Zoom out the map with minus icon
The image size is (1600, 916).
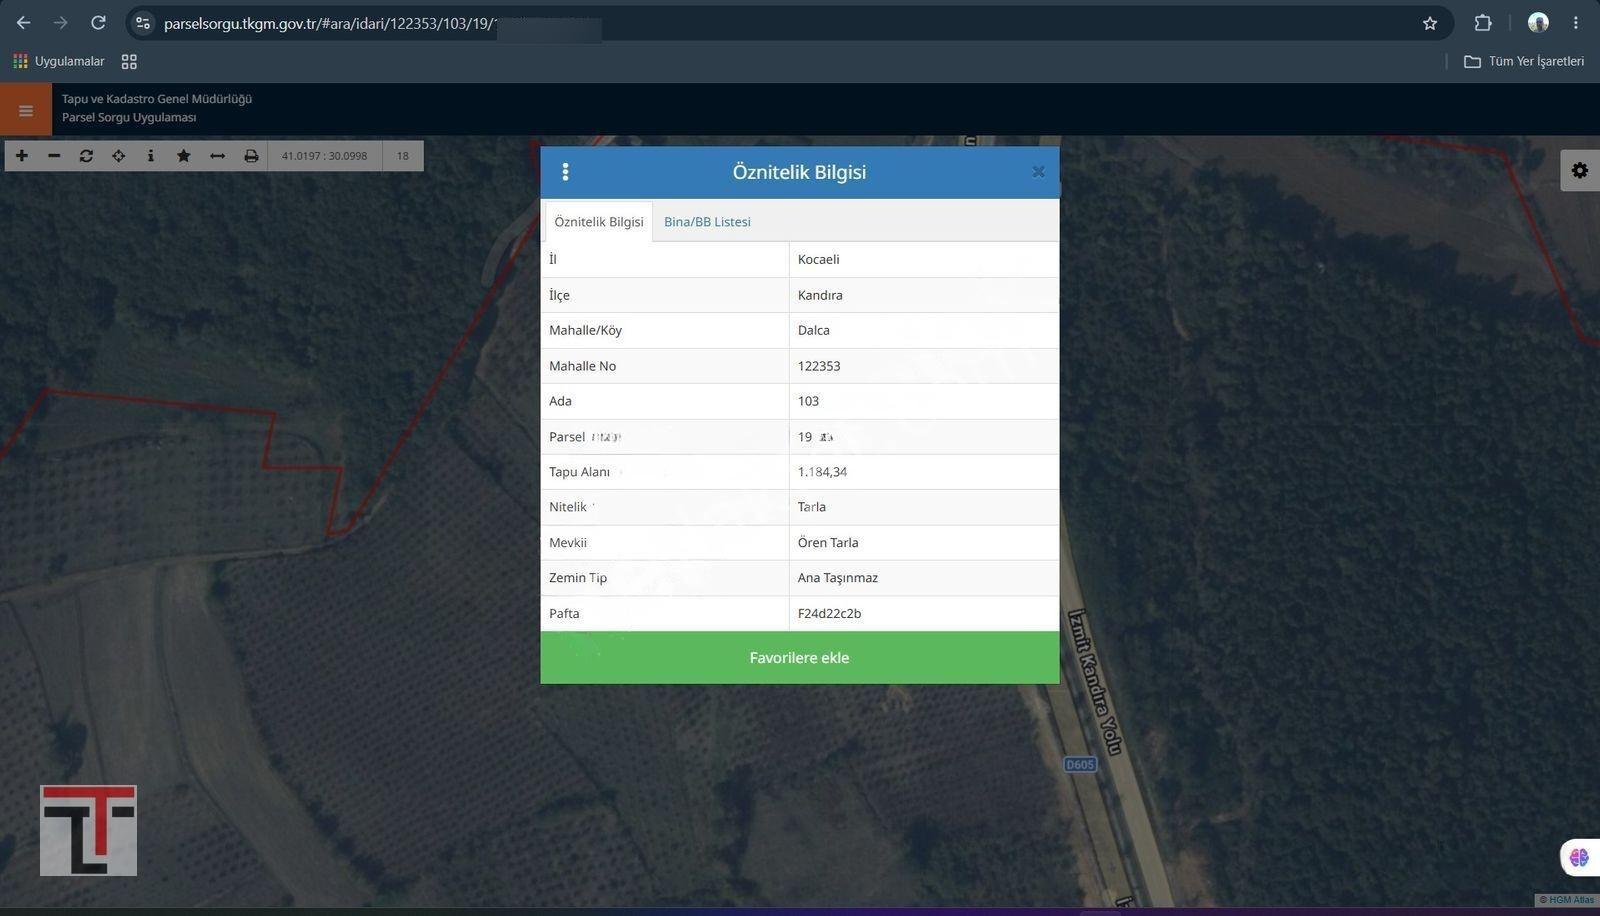click(x=54, y=156)
